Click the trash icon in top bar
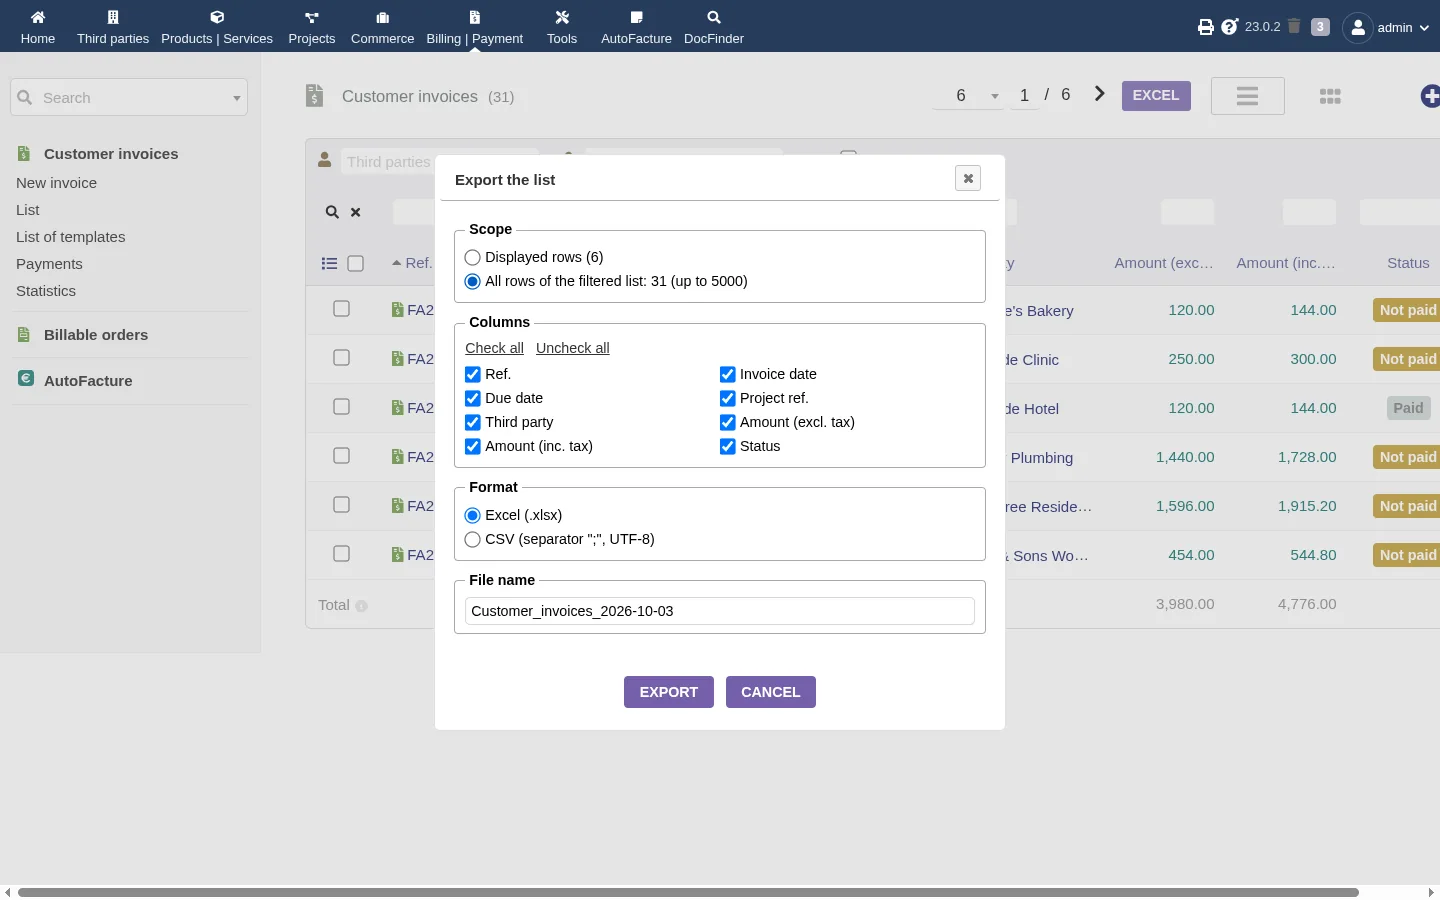The height and width of the screenshot is (900, 1440). click(x=1294, y=26)
